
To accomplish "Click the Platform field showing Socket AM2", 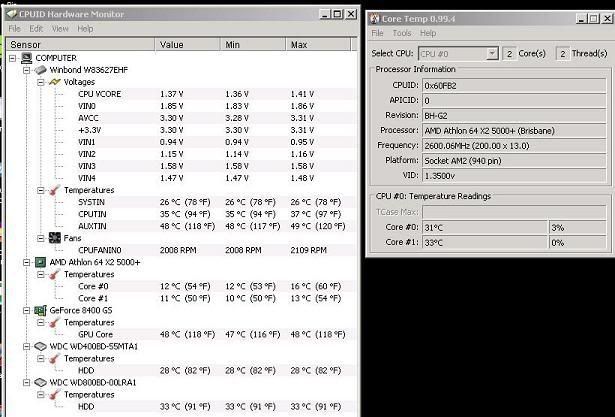I will coord(514,161).
